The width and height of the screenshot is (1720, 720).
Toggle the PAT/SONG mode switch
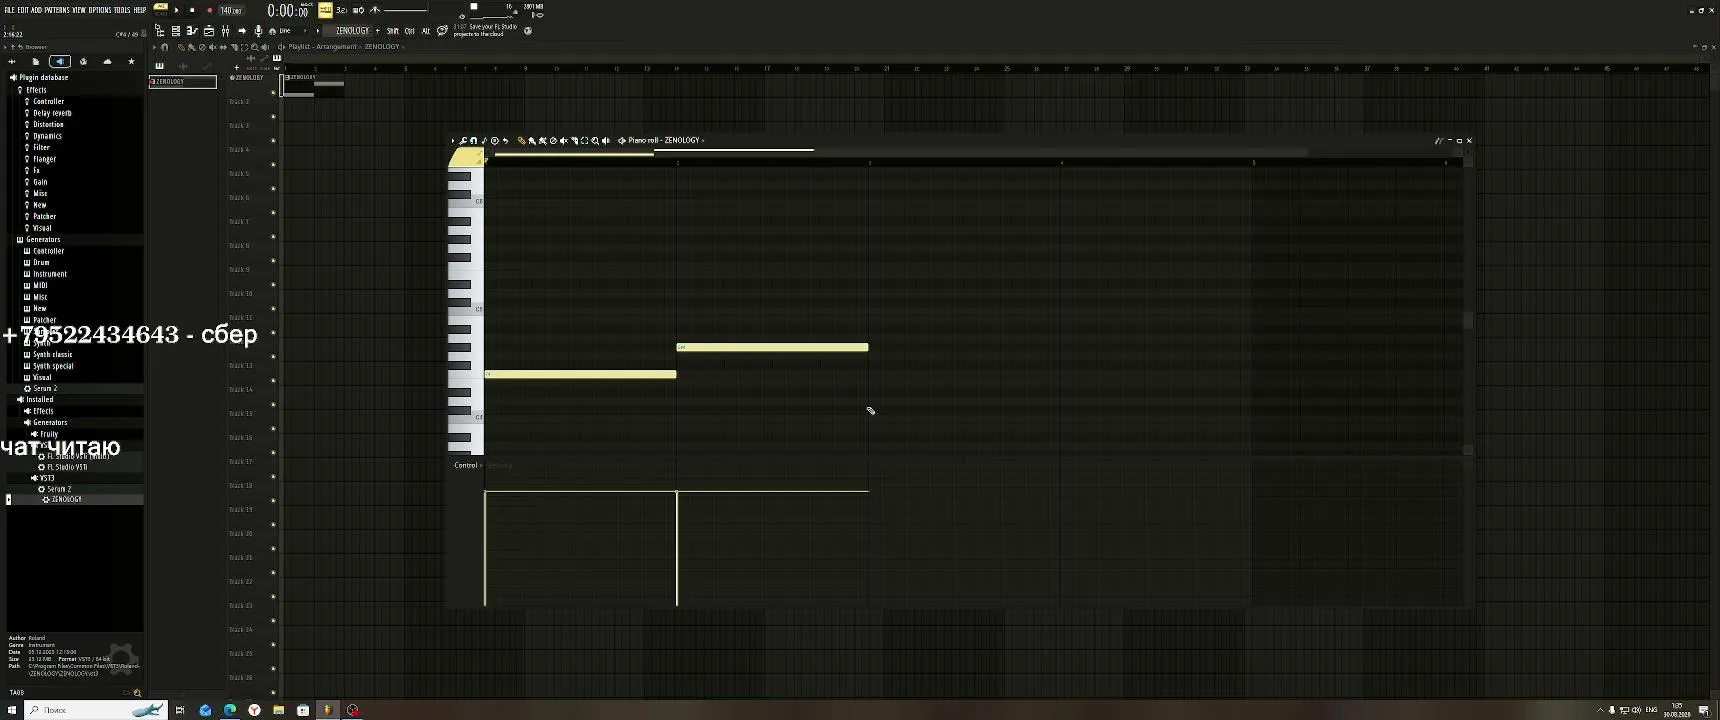pos(160,10)
